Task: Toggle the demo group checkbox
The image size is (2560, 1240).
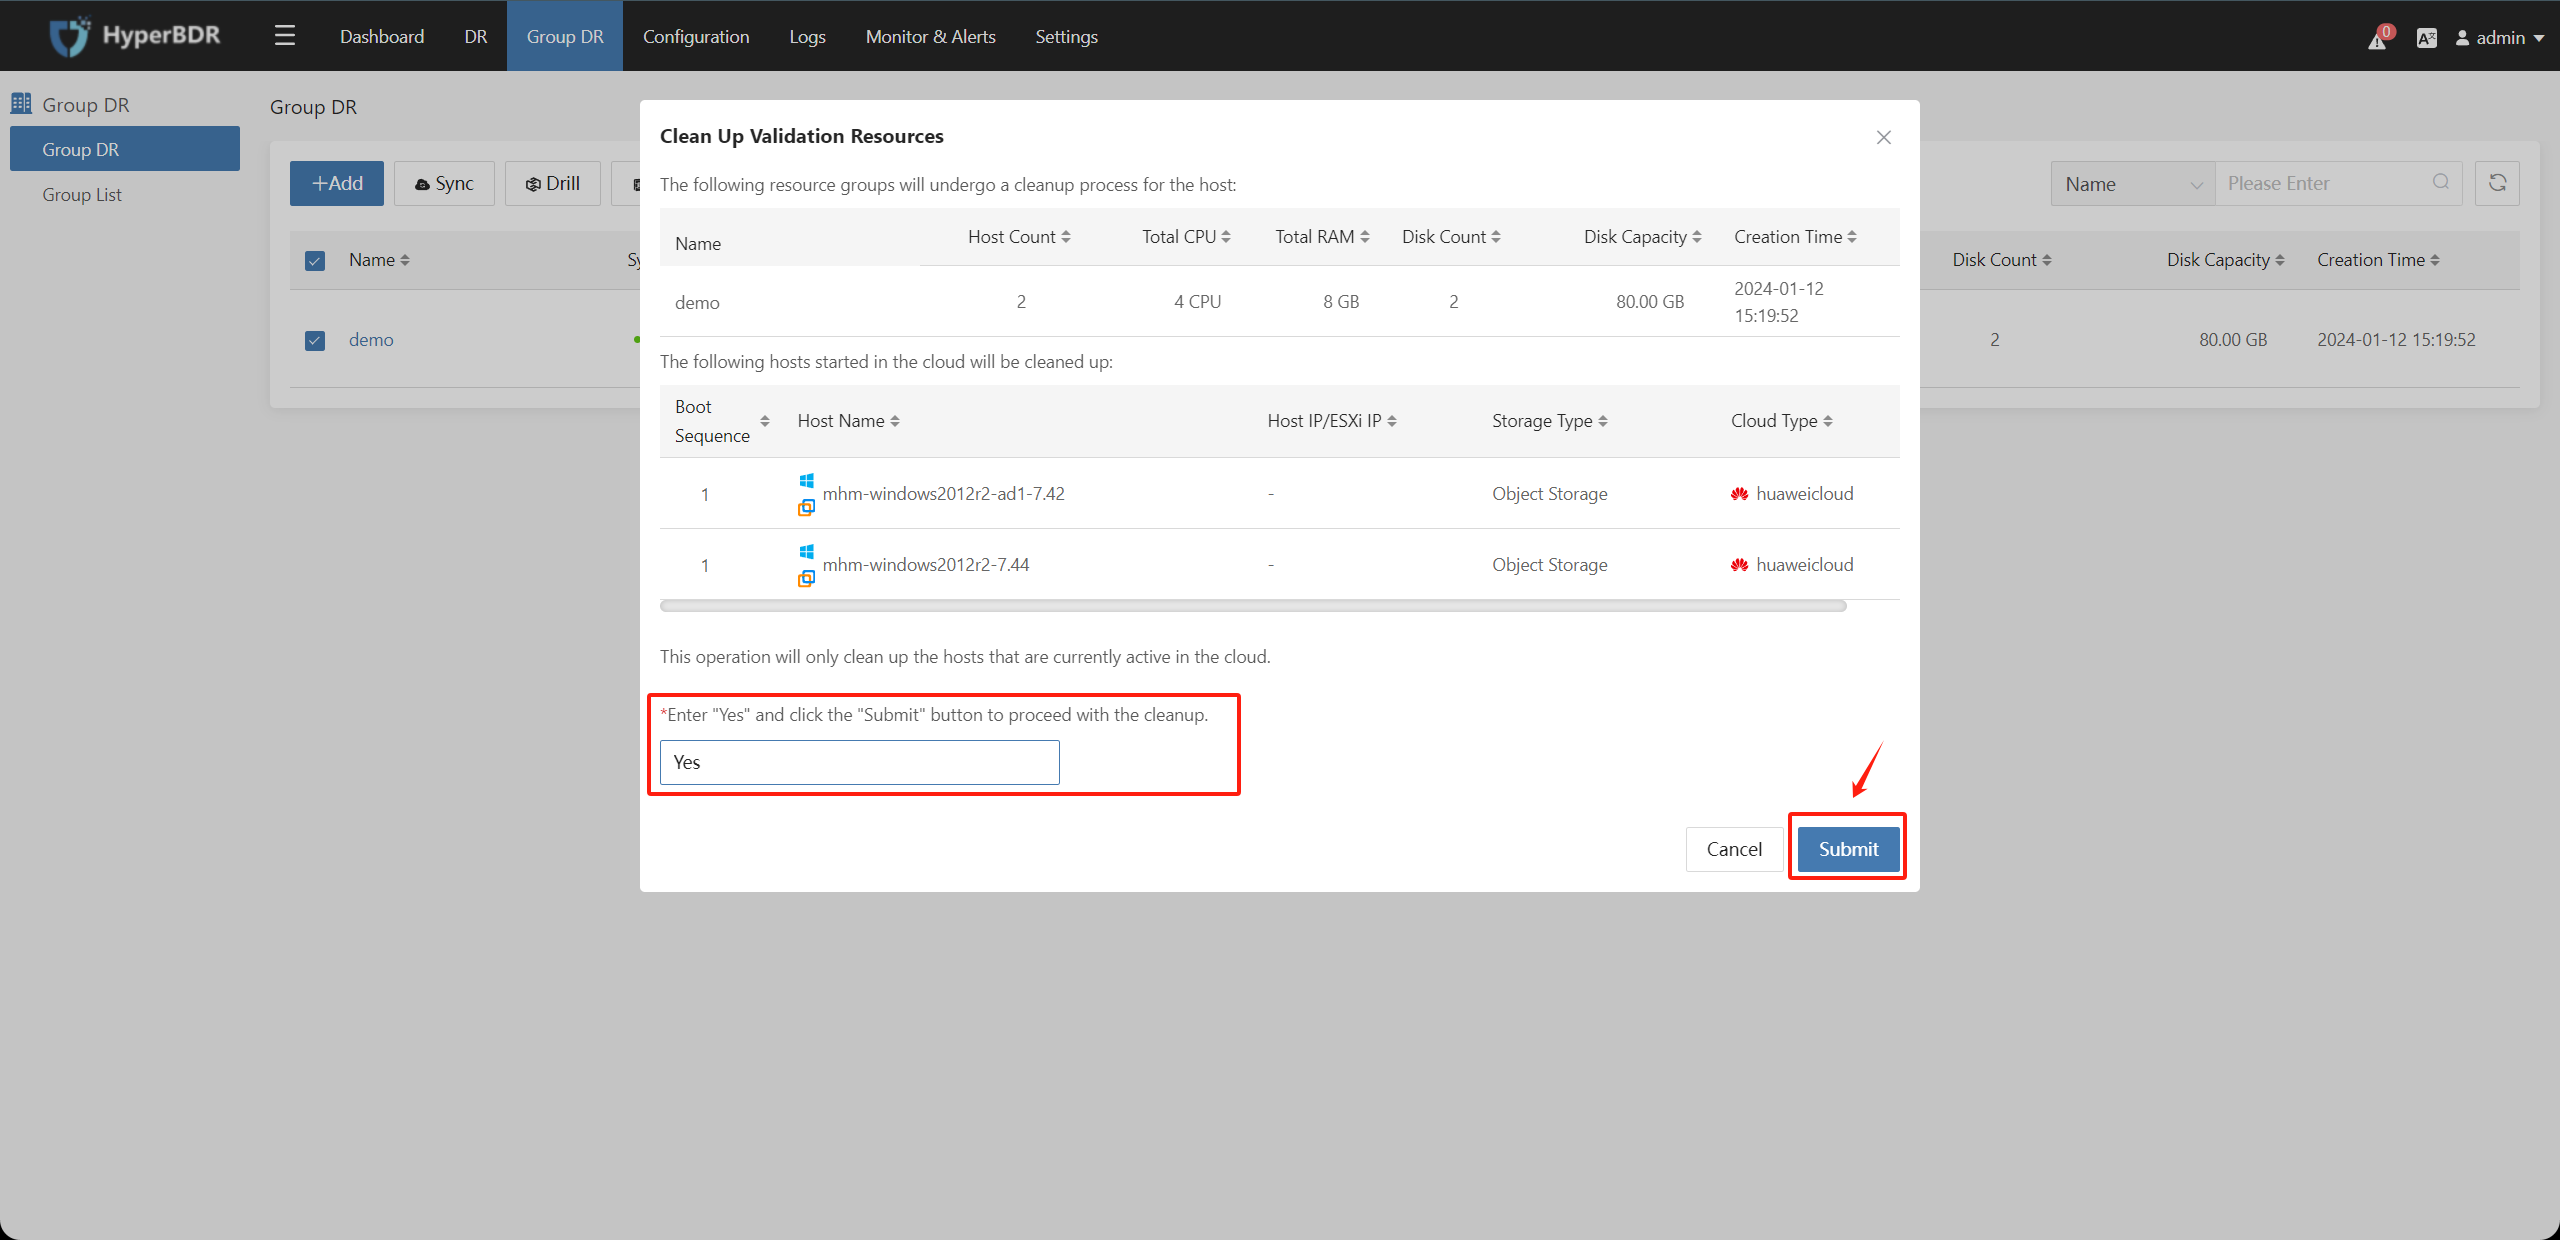Action: pyautogui.click(x=313, y=341)
